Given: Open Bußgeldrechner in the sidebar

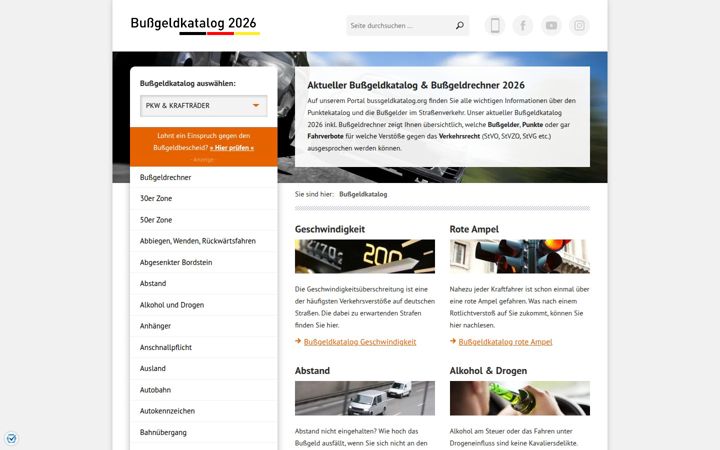Looking at the screenshot, I should pos(204,177).
